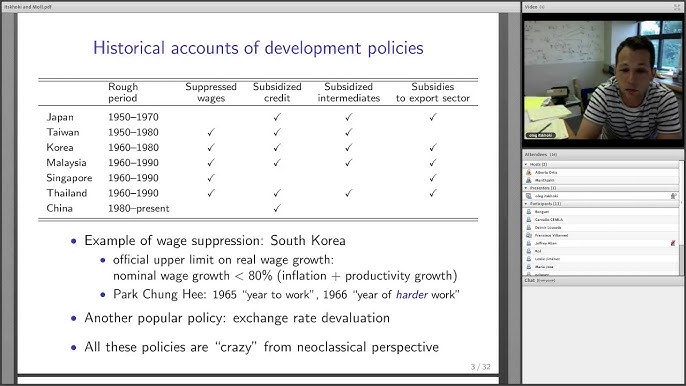Screen dimensions: 686x386
Task: Collapse the Participants group in Attendees
Action: coord(526,204)
